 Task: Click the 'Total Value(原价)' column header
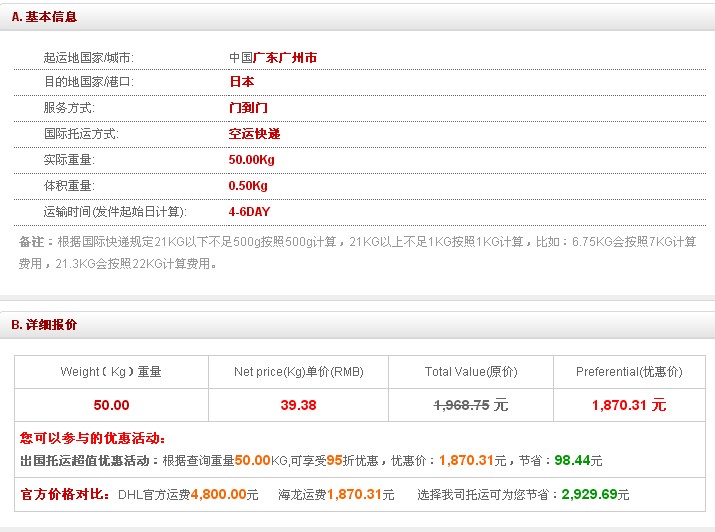[x=471, y=372]
